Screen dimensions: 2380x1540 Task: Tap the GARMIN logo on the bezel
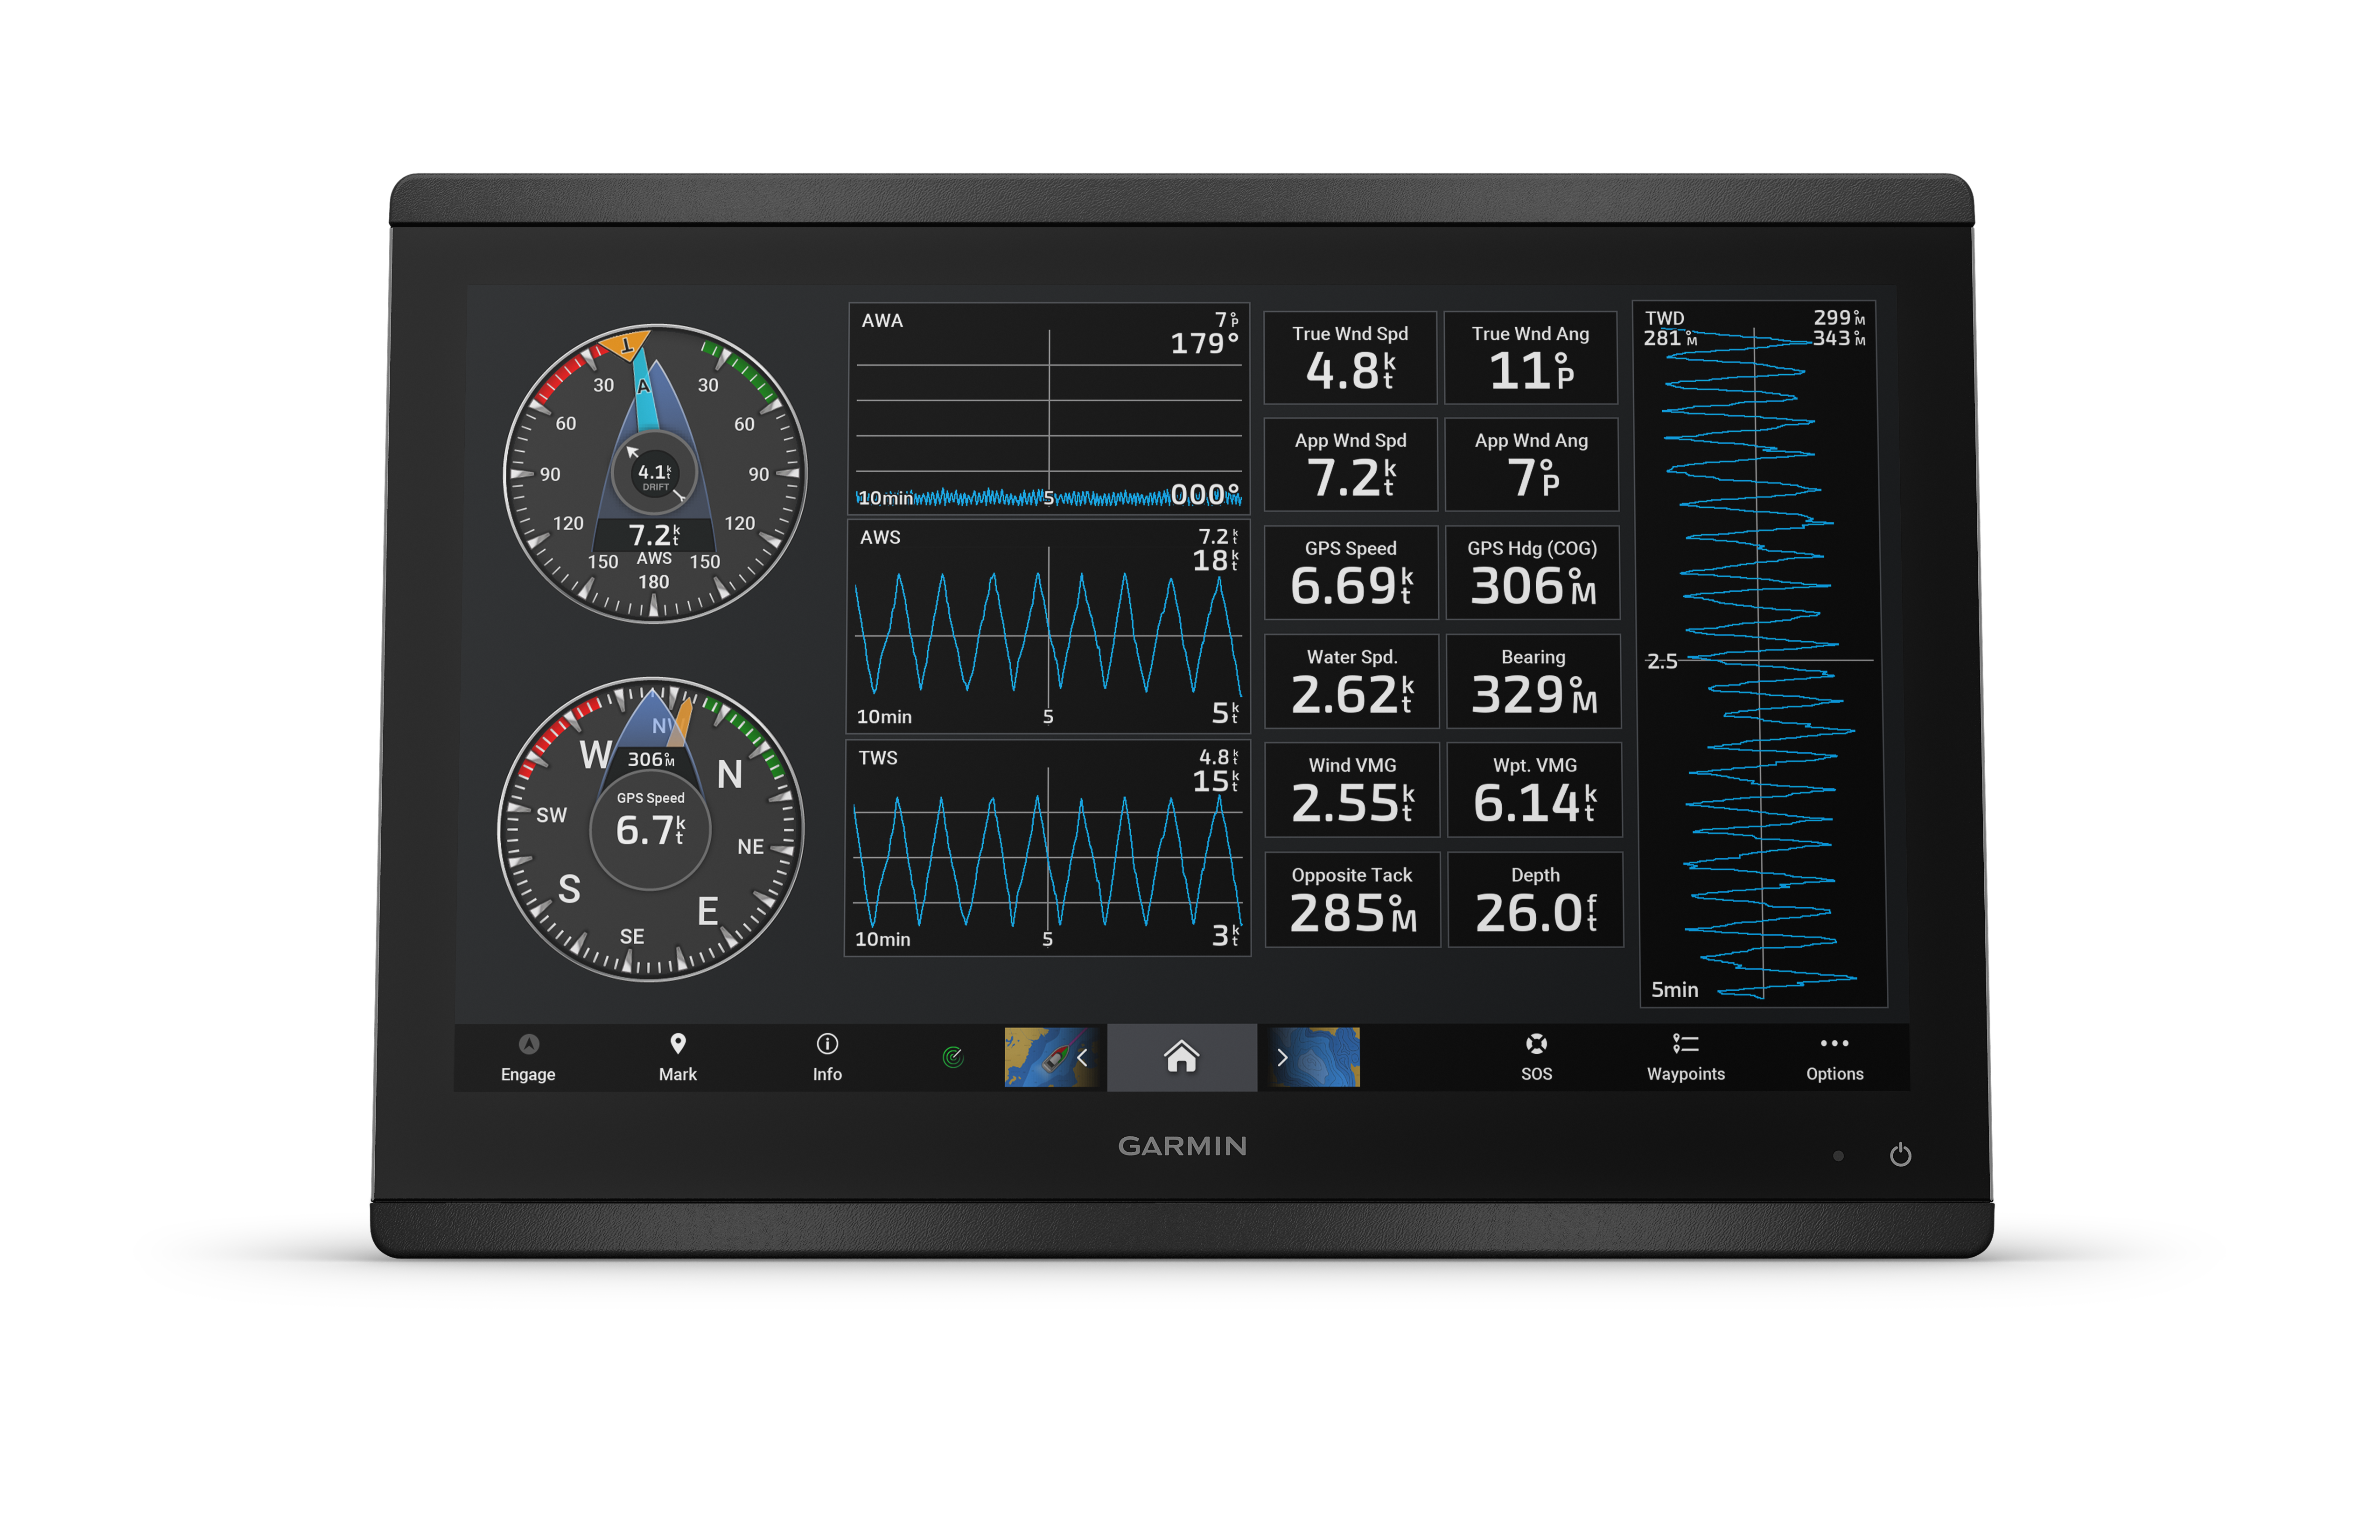click(1182, 1146)
